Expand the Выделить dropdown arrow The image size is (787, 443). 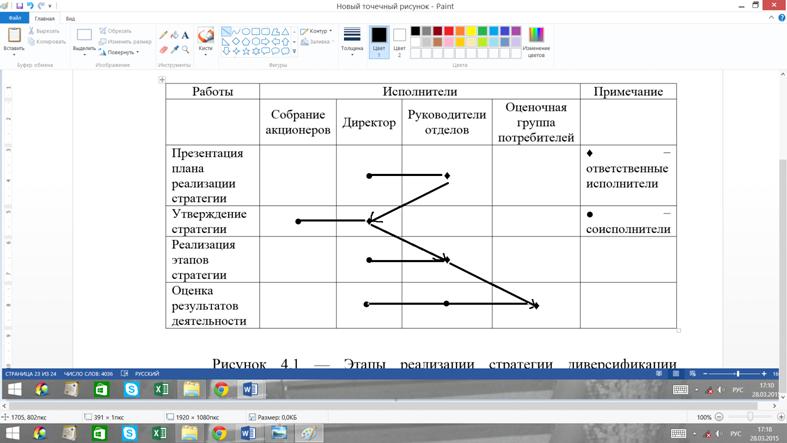(x=84, y=53)
